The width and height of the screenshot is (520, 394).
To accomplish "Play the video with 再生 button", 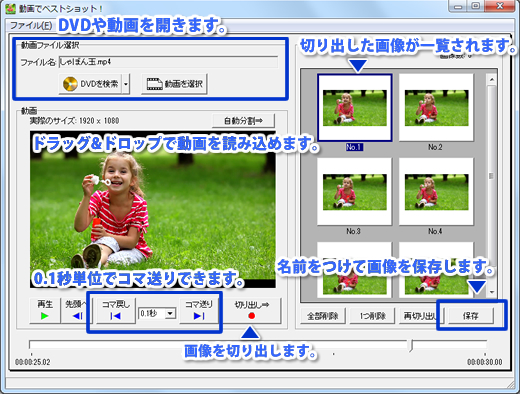I will (45, 310).
